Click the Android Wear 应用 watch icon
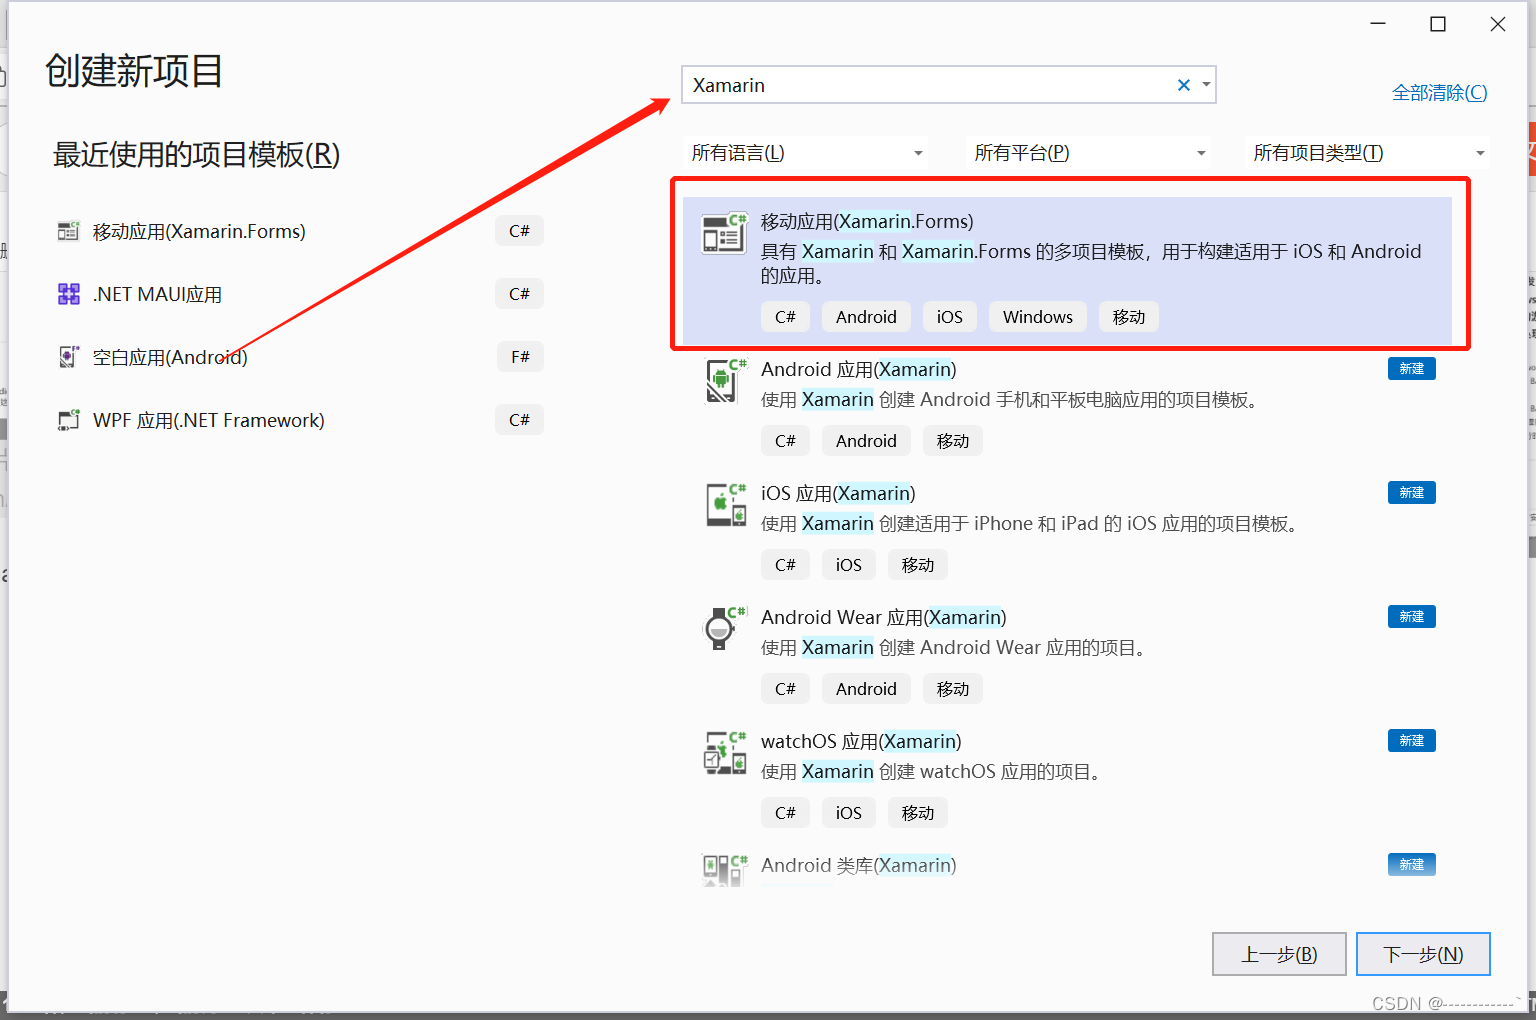The image size is (1536, 1020). tap(724, 629)
